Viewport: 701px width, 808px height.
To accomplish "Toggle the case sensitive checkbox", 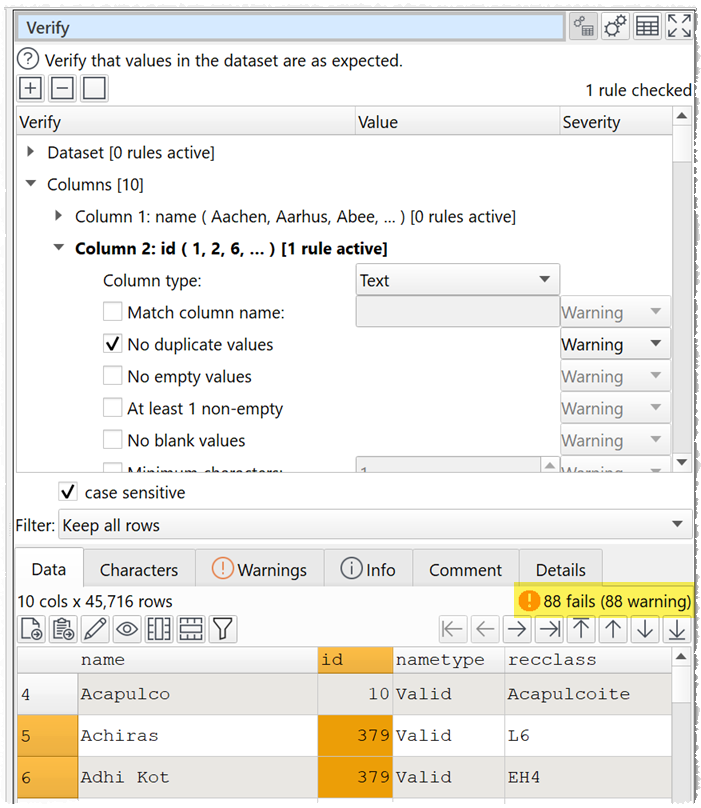I will point(68,492).
